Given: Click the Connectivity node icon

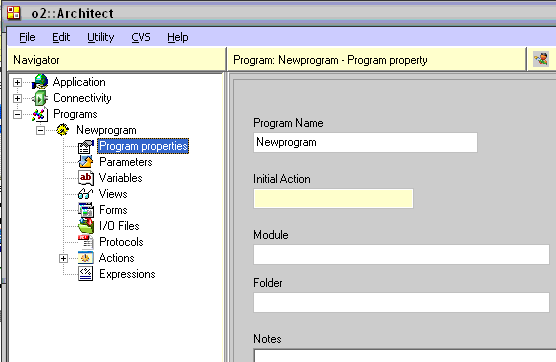Looking at the screenshot, I should click(x=40, y=98).
